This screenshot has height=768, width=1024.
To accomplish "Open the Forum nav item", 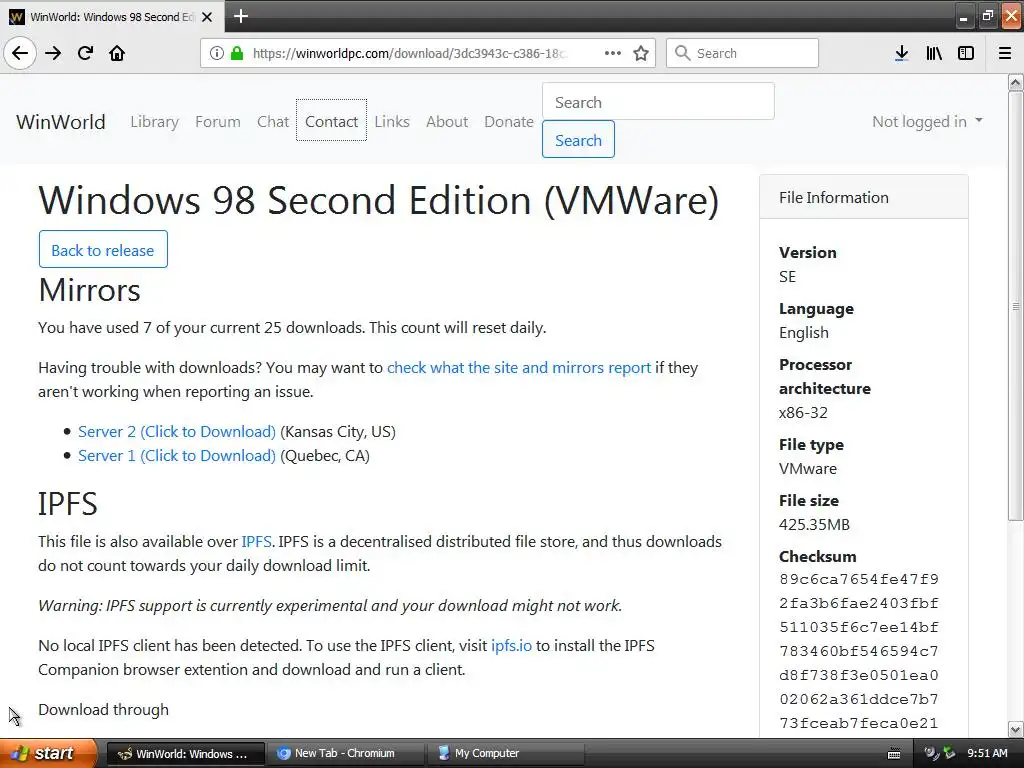I will tap(217, 121).
